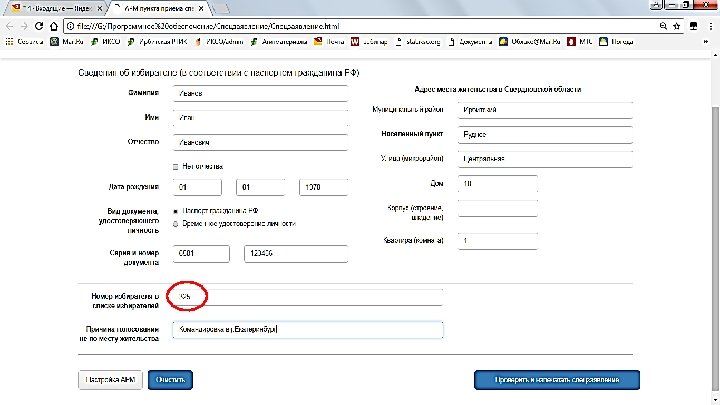
Task: Click the Квартира field showing 1
Action: (497, 241)
